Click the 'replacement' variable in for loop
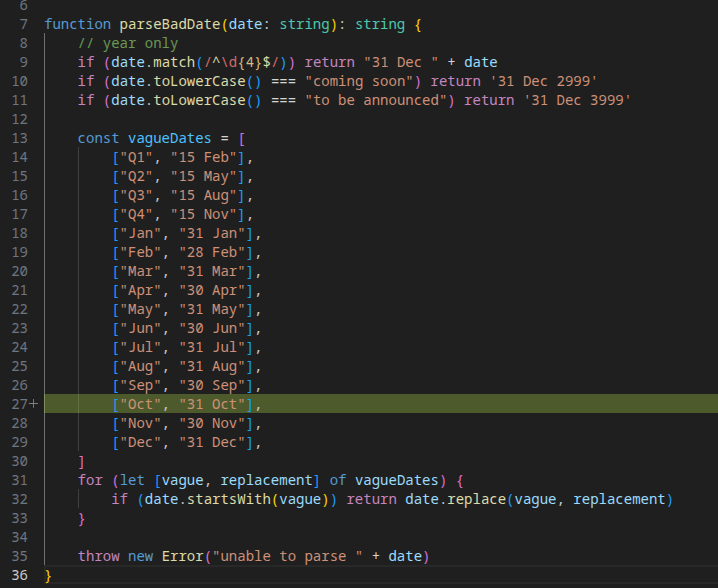Viewport: 718px width, 588px height. tap(267, 480)
